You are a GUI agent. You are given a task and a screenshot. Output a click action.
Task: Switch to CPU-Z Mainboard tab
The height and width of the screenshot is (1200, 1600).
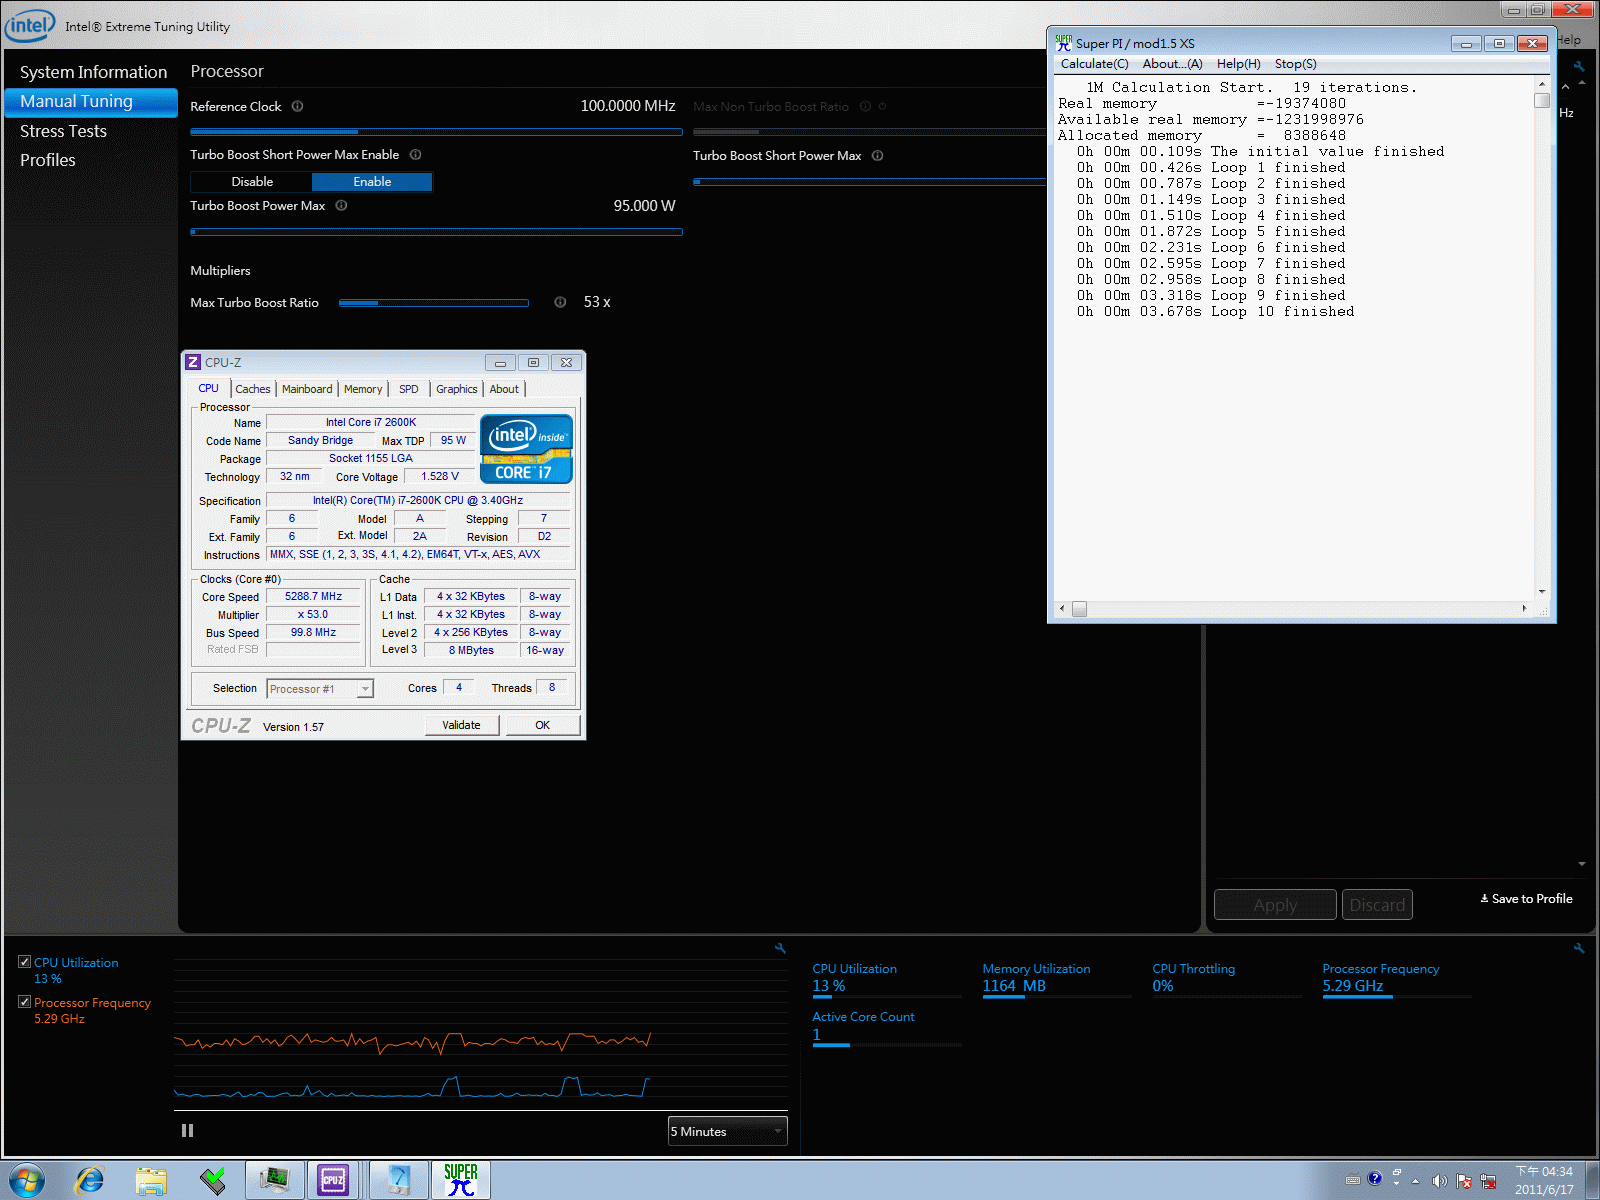coord(307,389)
